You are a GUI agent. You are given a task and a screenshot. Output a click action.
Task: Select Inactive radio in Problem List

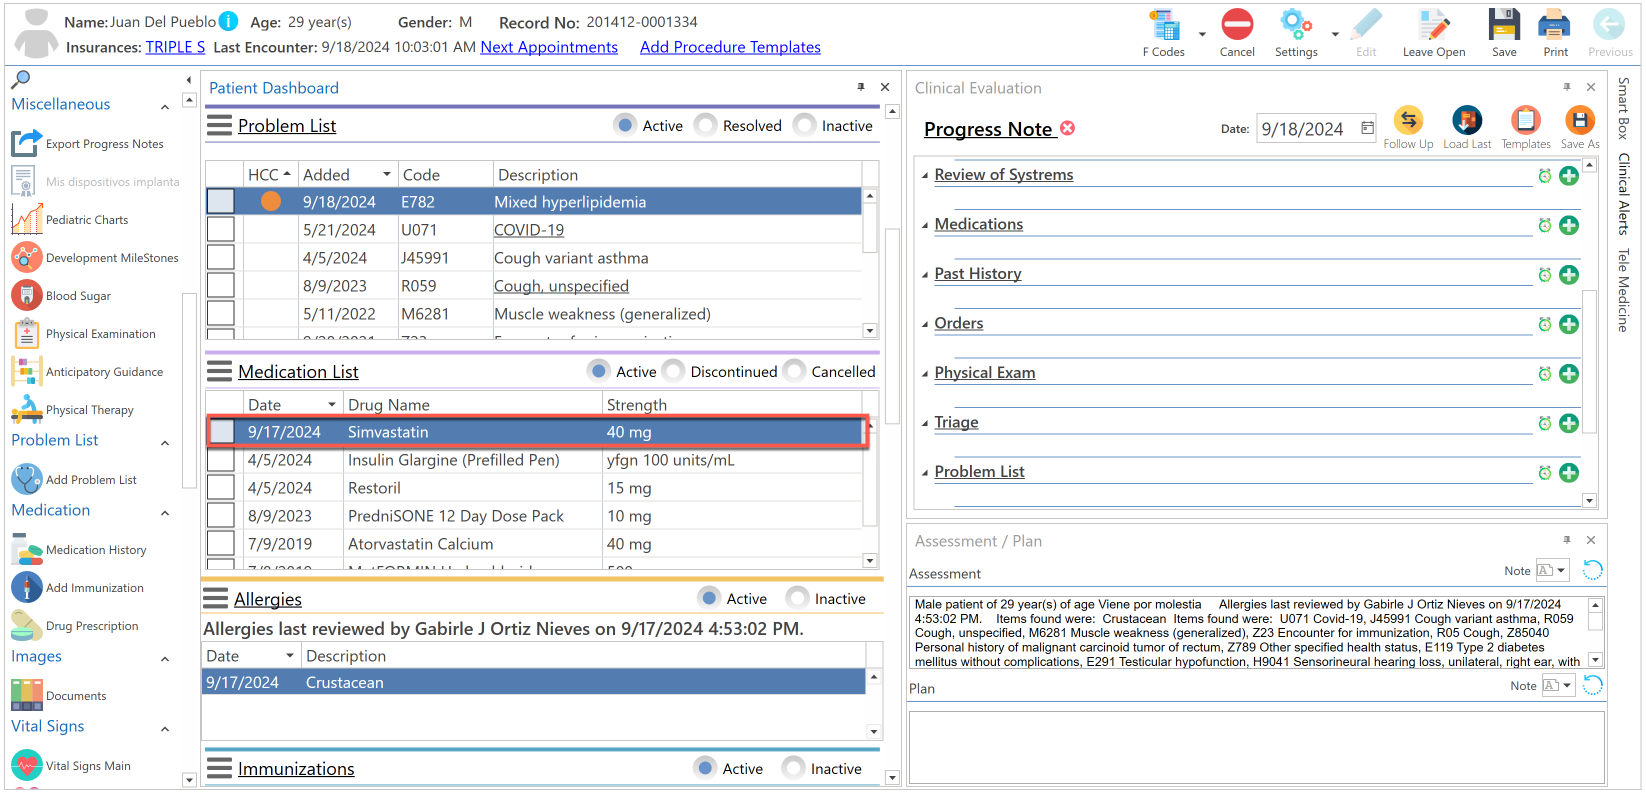tap(805, 125)
